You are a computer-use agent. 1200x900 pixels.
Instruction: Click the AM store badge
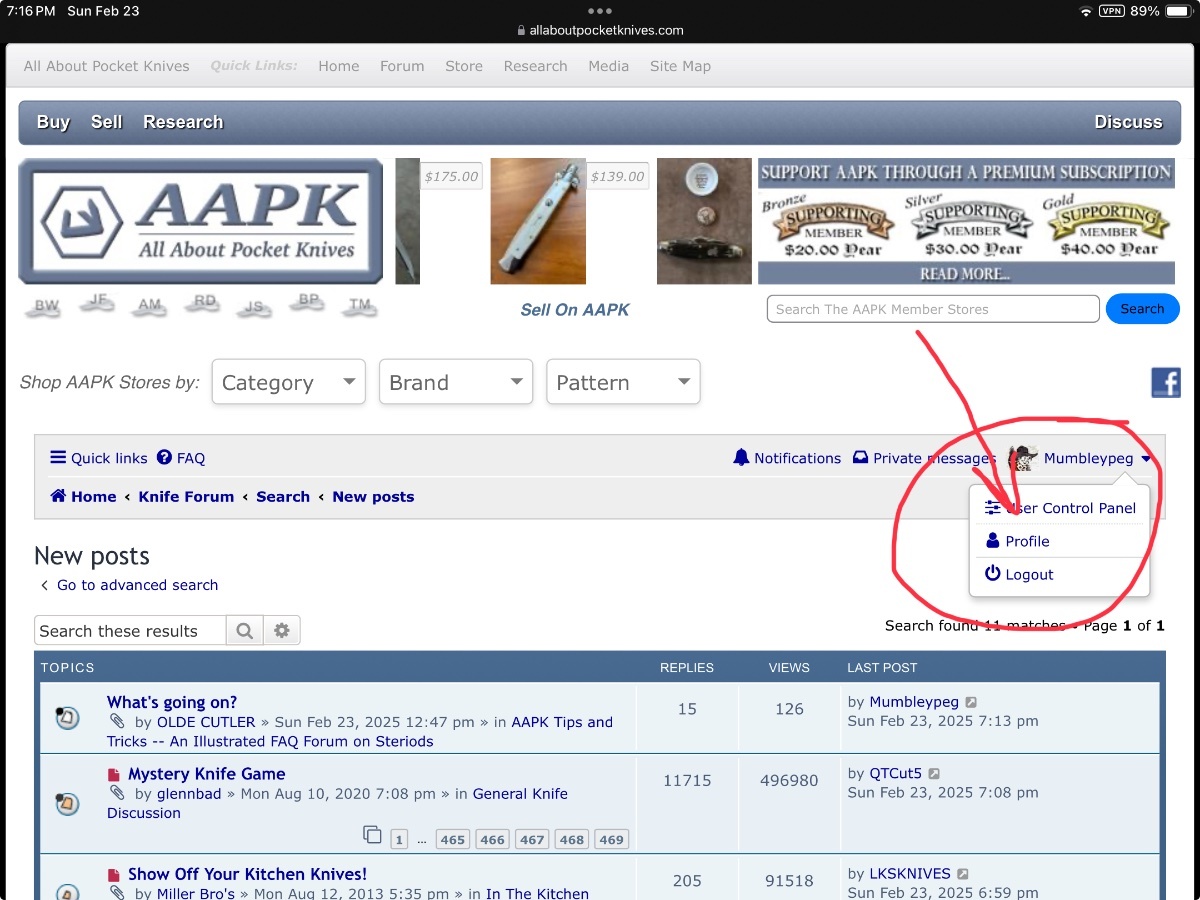pyautogui.click(x=150, y=306)
